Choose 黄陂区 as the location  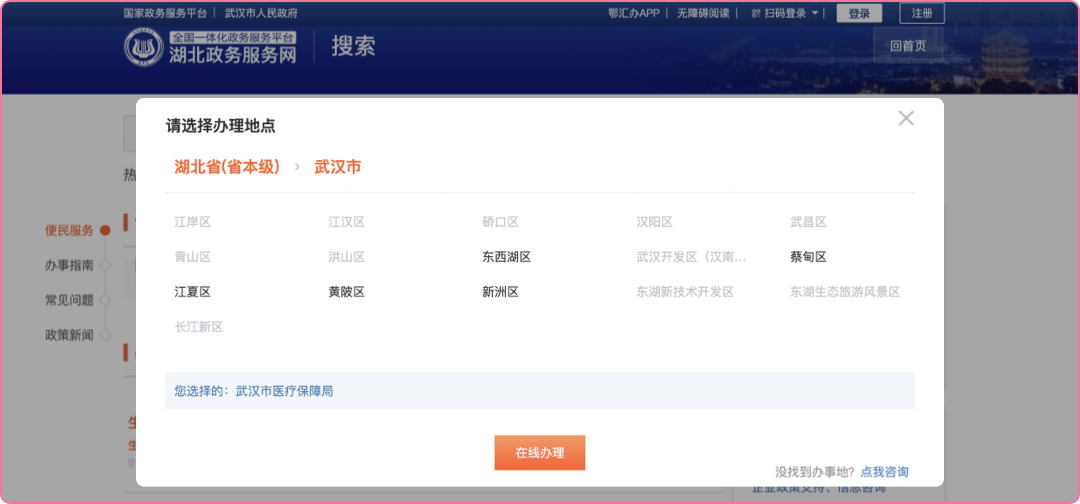pyautogui.click(x=346, y=292)
